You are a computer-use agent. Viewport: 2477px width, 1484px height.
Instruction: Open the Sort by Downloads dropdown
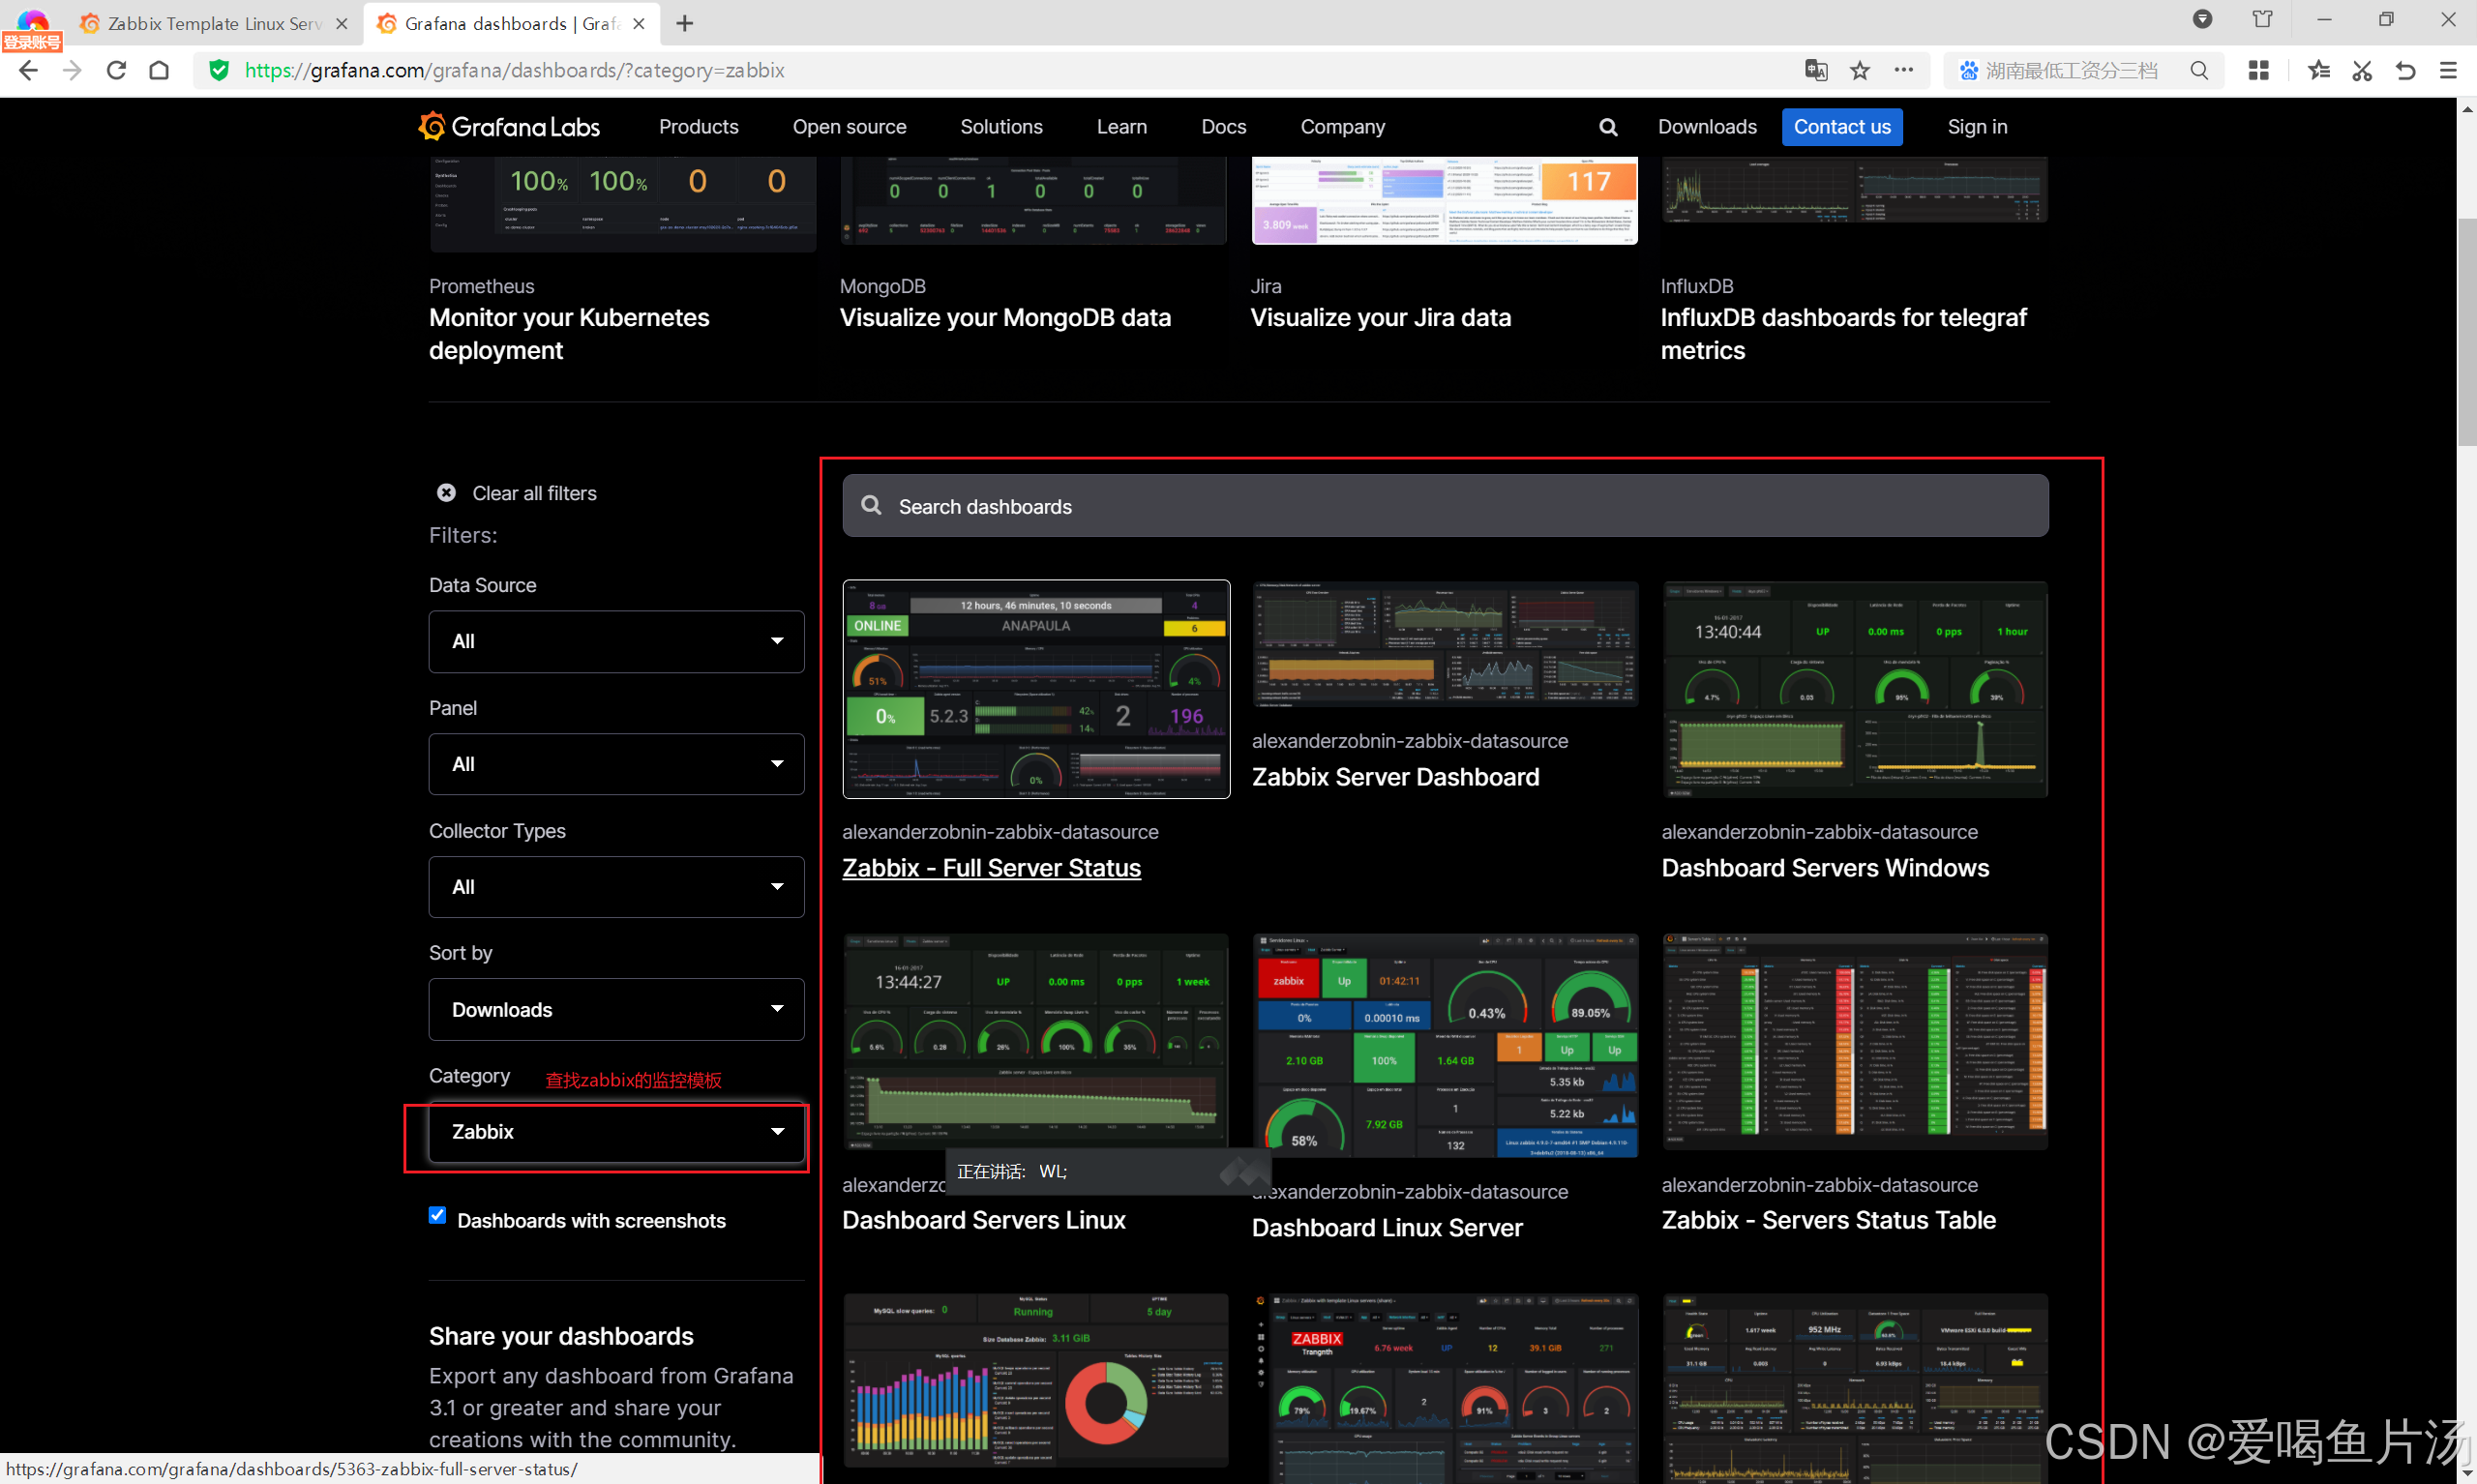pos(616,1010)
